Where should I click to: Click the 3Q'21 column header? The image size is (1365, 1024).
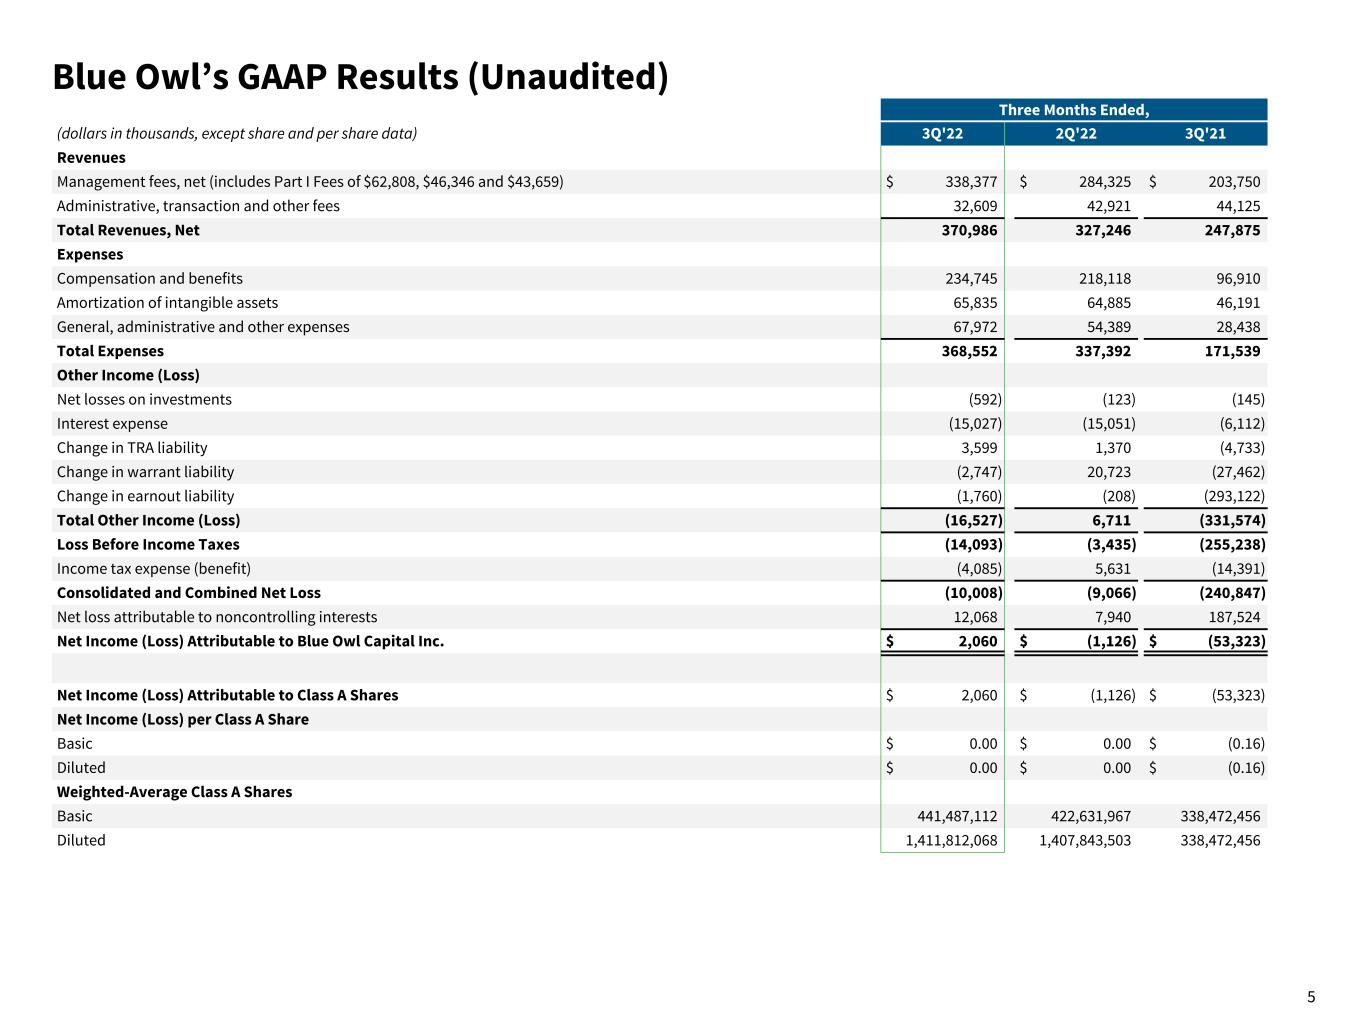(x=1204, y=134)
